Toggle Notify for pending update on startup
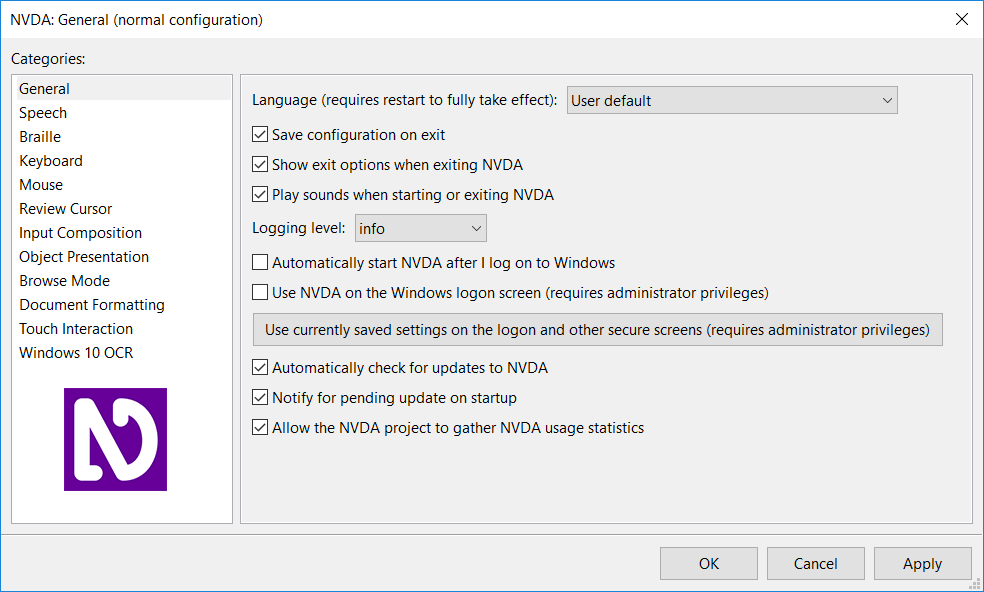The image size is (984, 592). (x=261, y=398)
